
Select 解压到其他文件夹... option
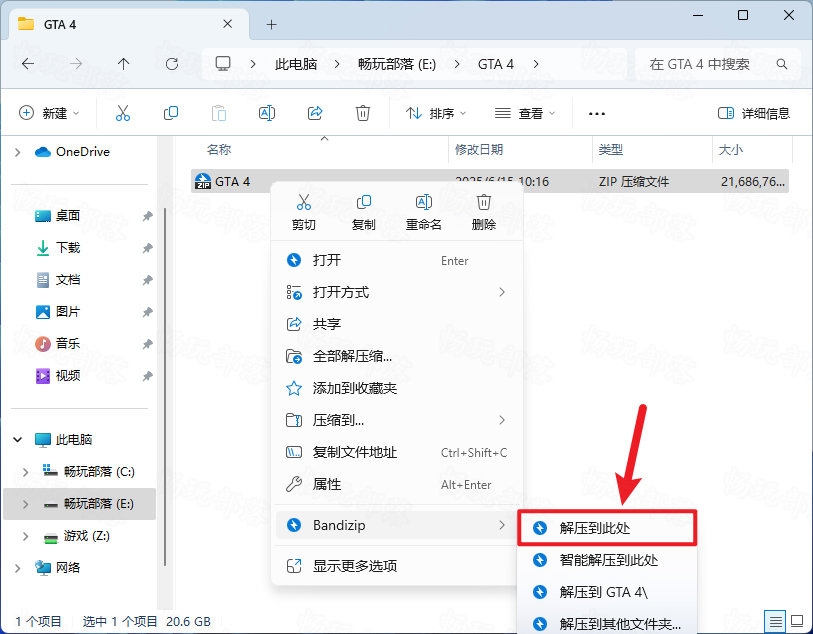point(607,624)
